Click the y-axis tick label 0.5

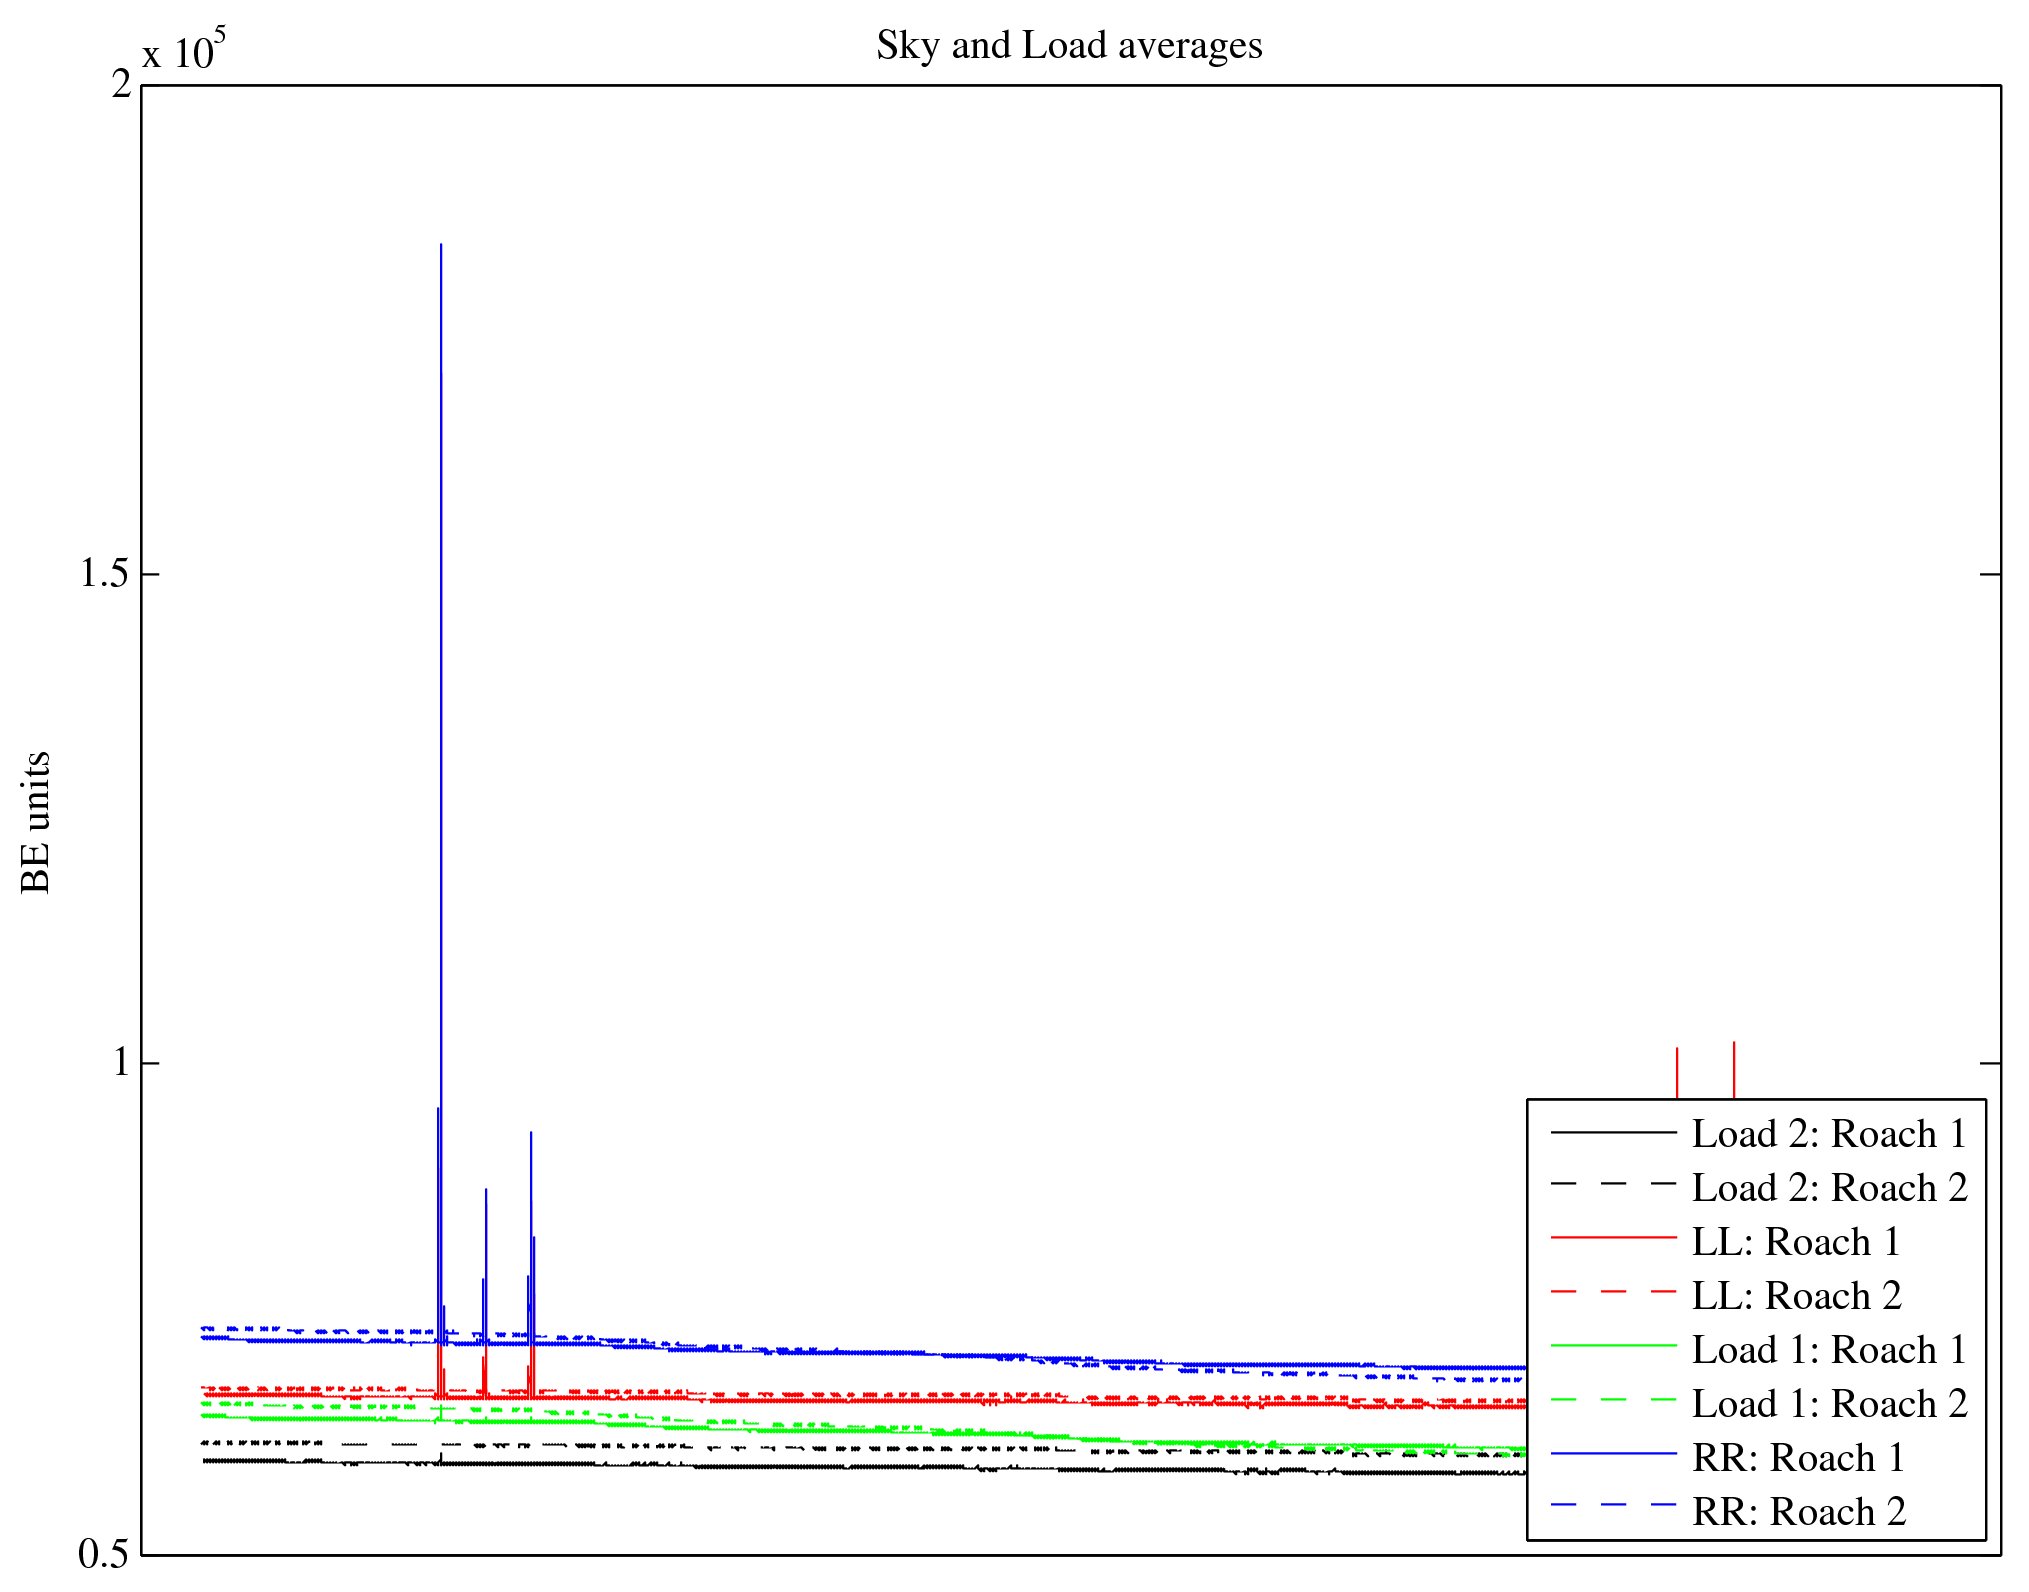[x=104, y=1554]
